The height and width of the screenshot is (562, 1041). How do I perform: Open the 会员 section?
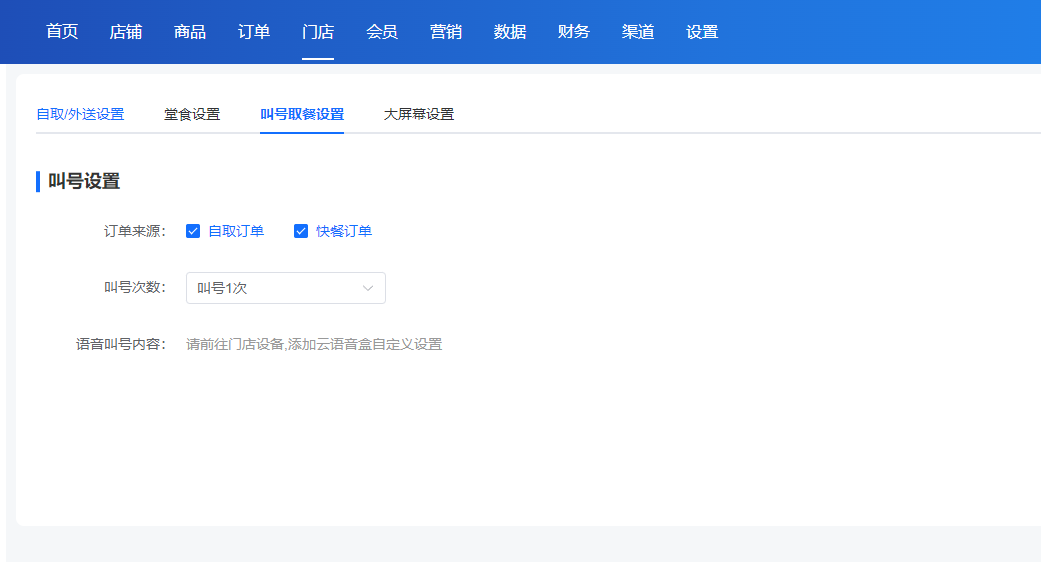click(382, 32)
